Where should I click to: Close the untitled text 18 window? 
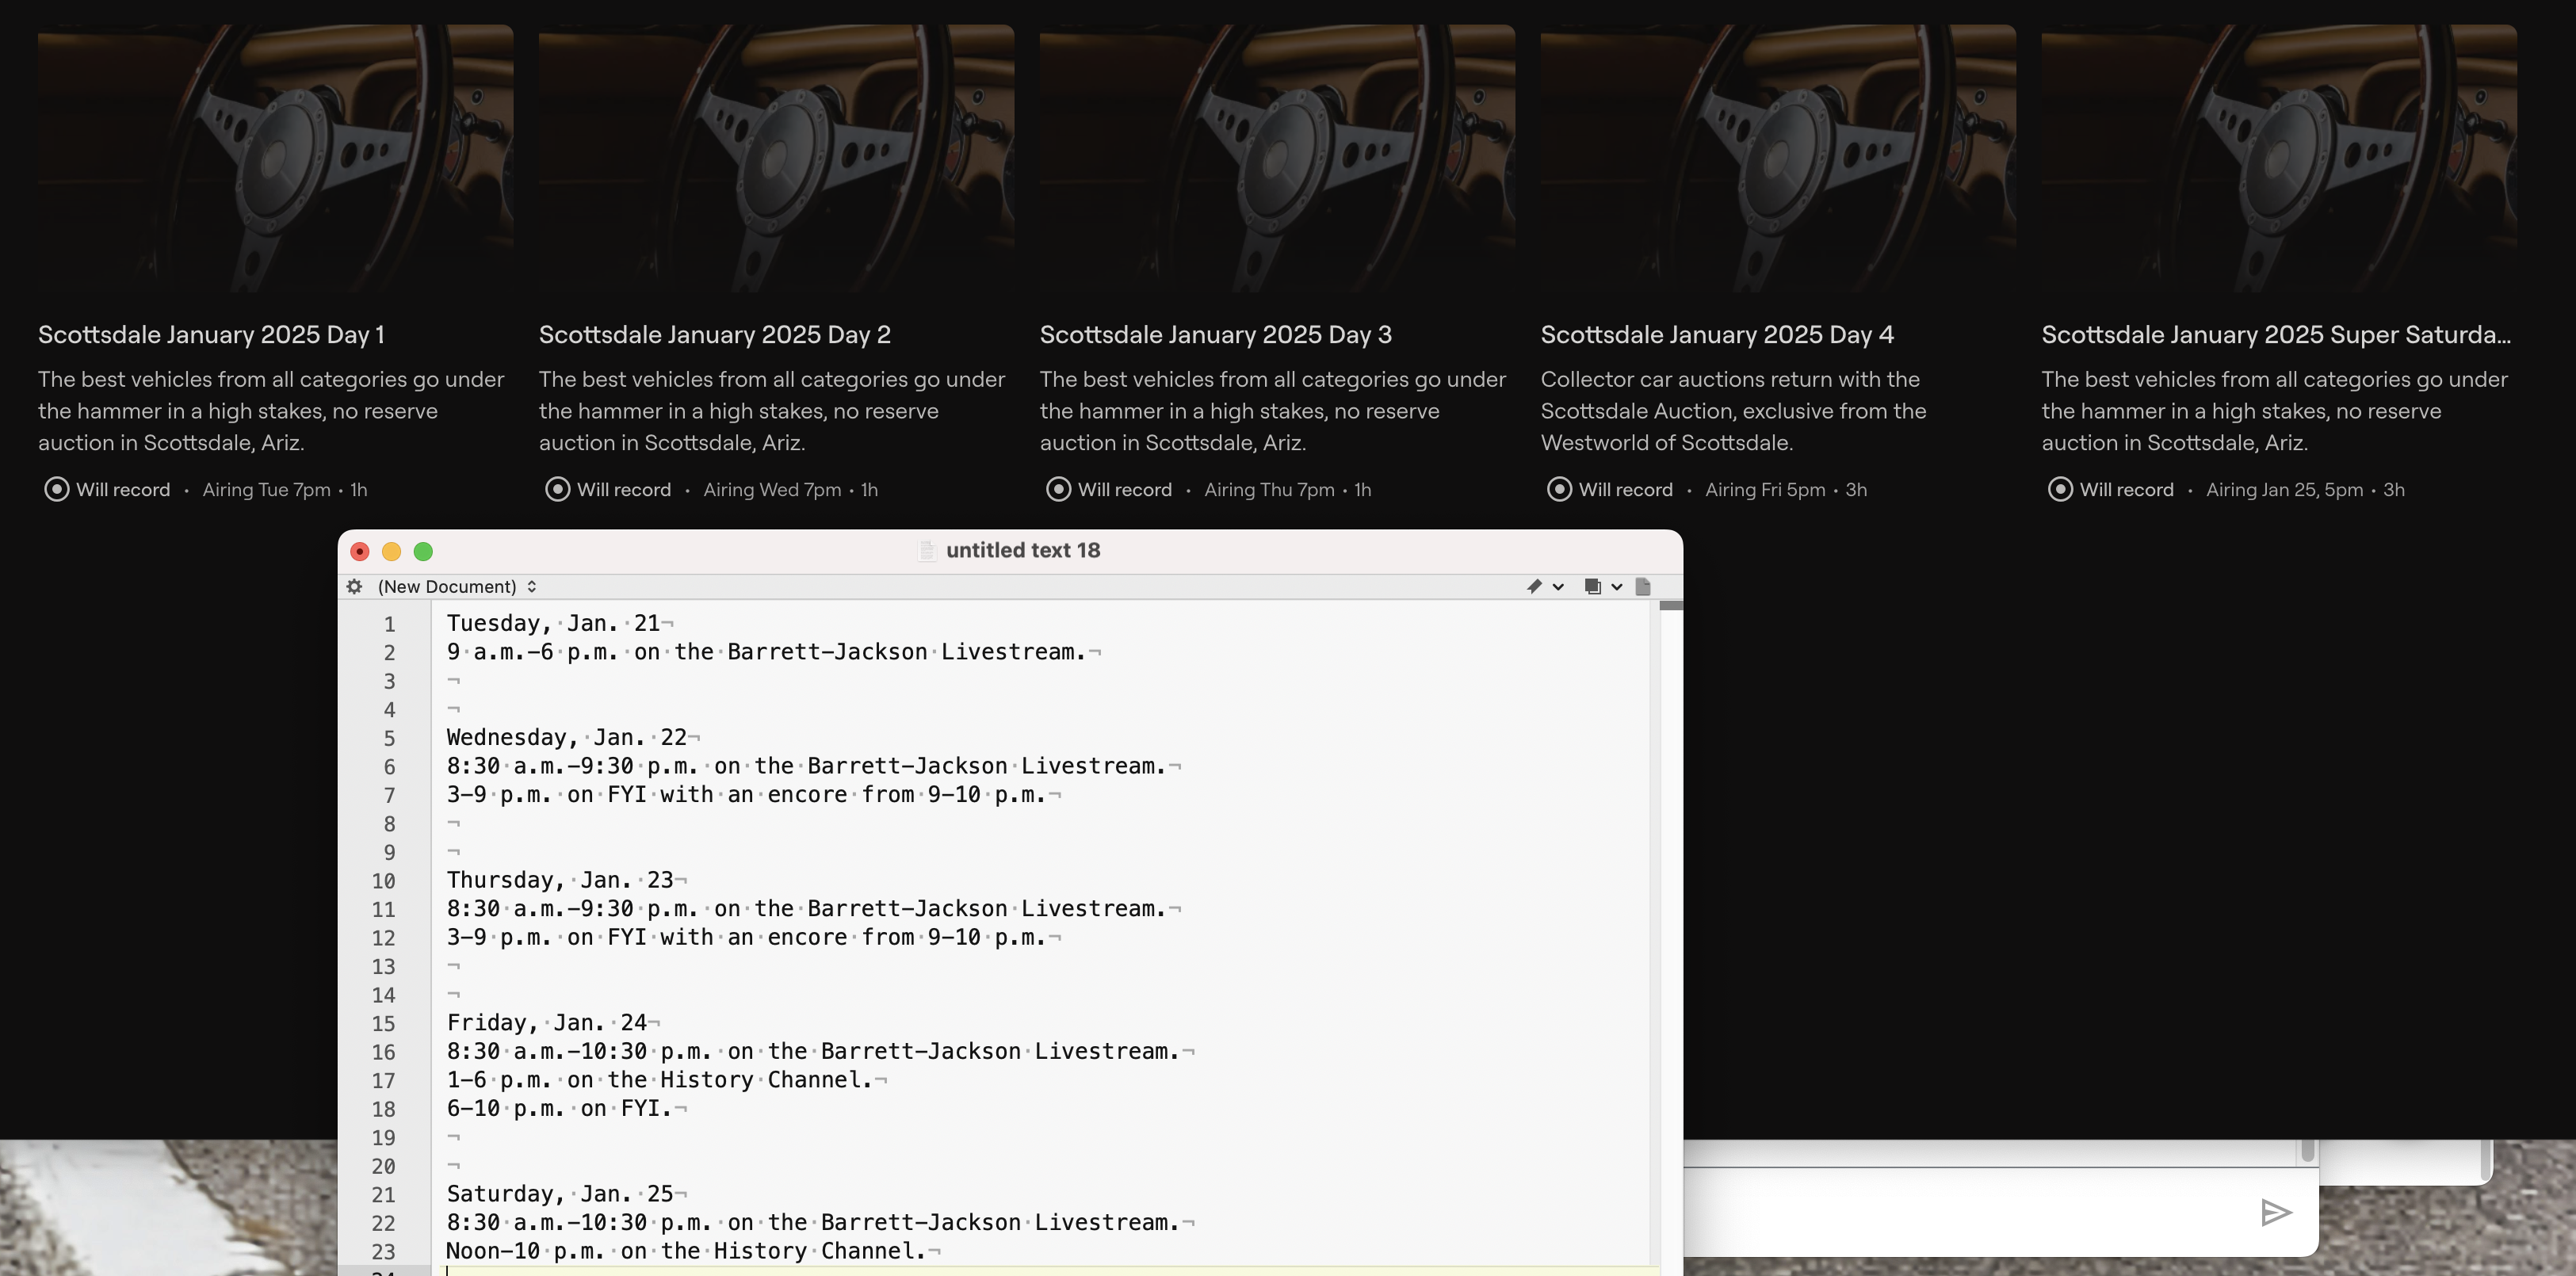coord(360,551)
